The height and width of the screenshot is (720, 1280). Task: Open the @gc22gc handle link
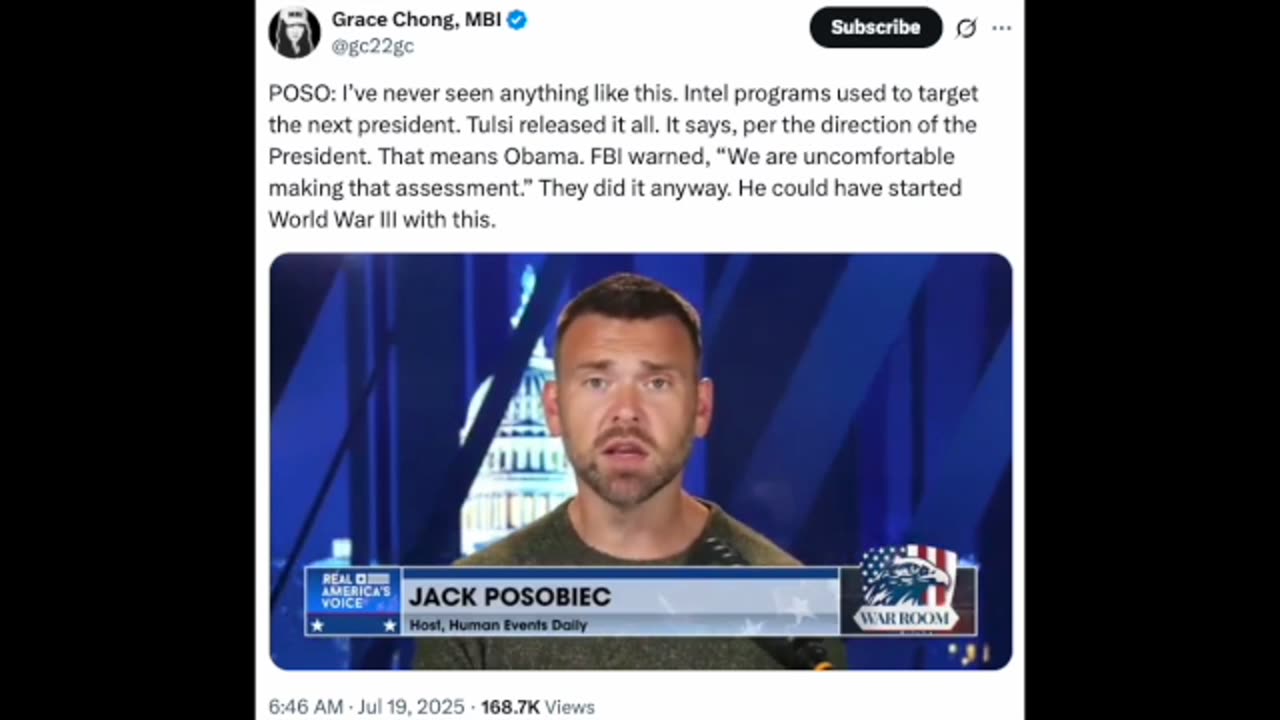[373, 46]
